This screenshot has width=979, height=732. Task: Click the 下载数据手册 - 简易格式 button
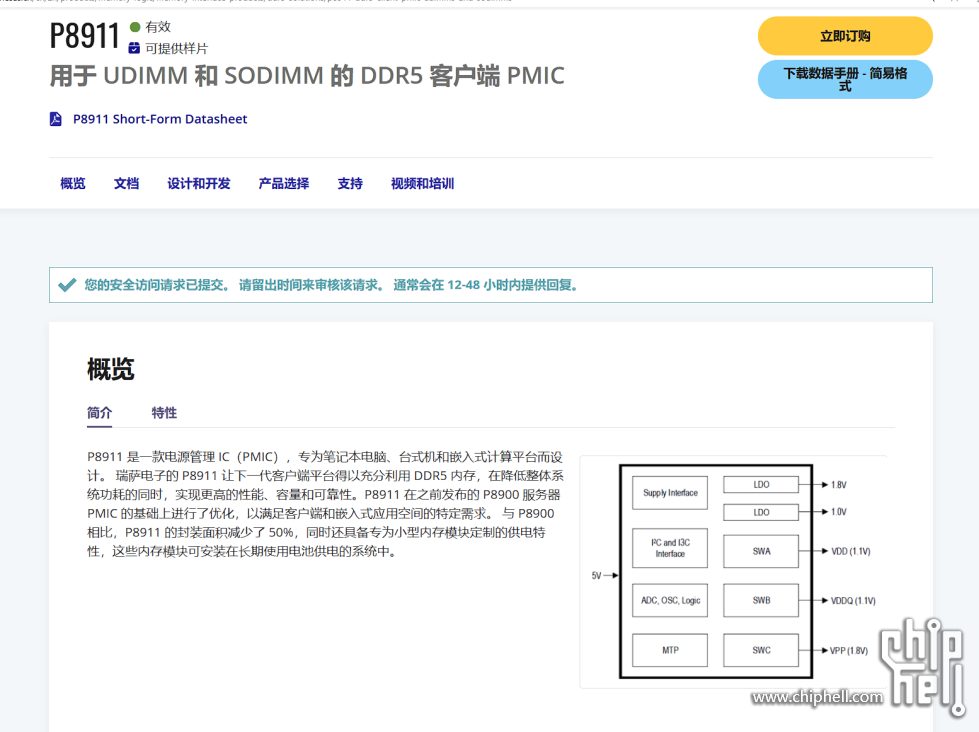tap(845, 79)
